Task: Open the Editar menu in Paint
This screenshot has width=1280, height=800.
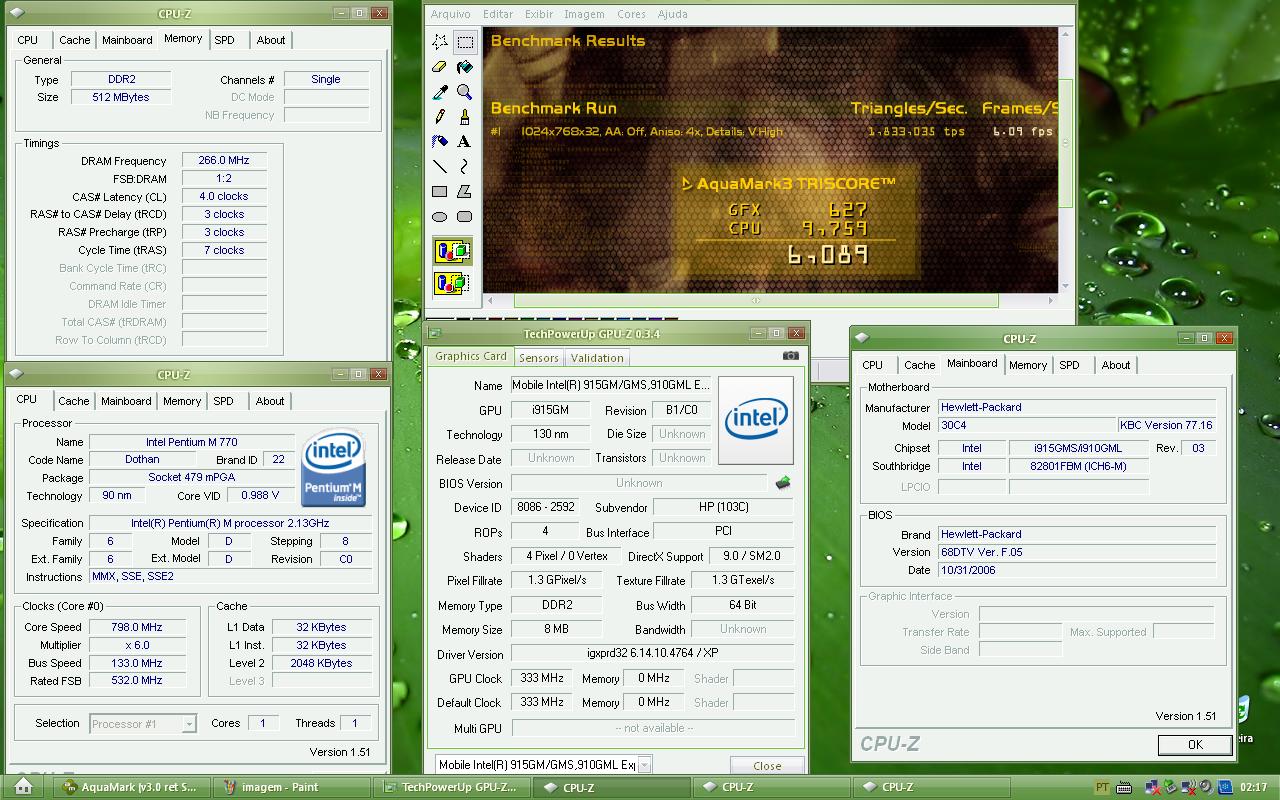Action: (498, 14)
